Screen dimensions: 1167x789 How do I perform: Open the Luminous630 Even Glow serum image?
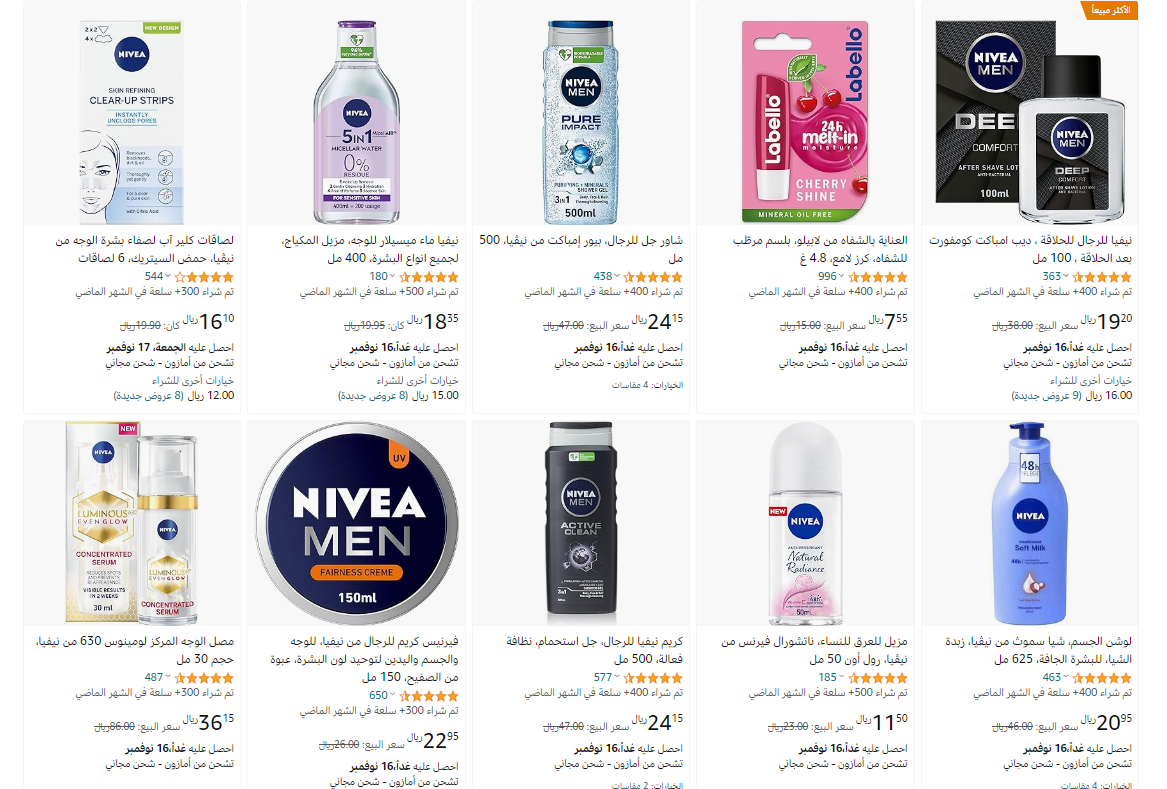point(132,523)
